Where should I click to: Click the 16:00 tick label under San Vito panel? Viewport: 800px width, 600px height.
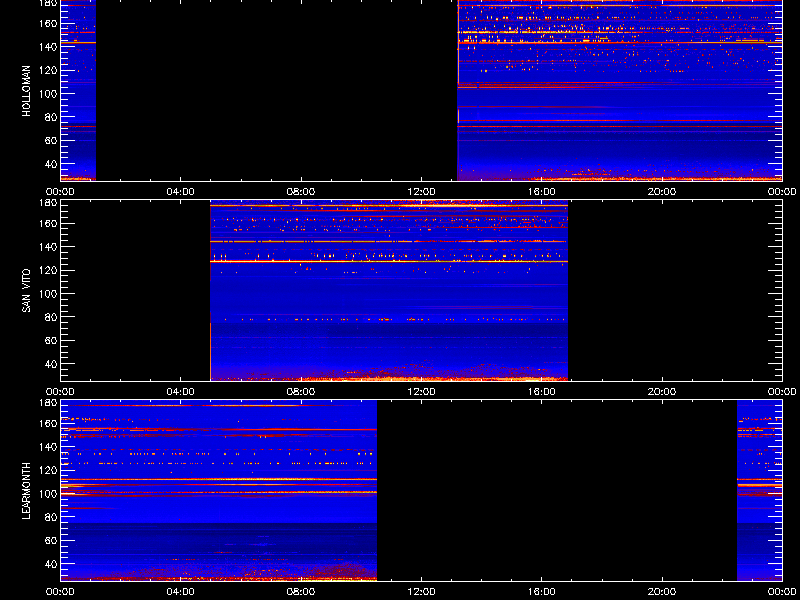click(541, 392)
